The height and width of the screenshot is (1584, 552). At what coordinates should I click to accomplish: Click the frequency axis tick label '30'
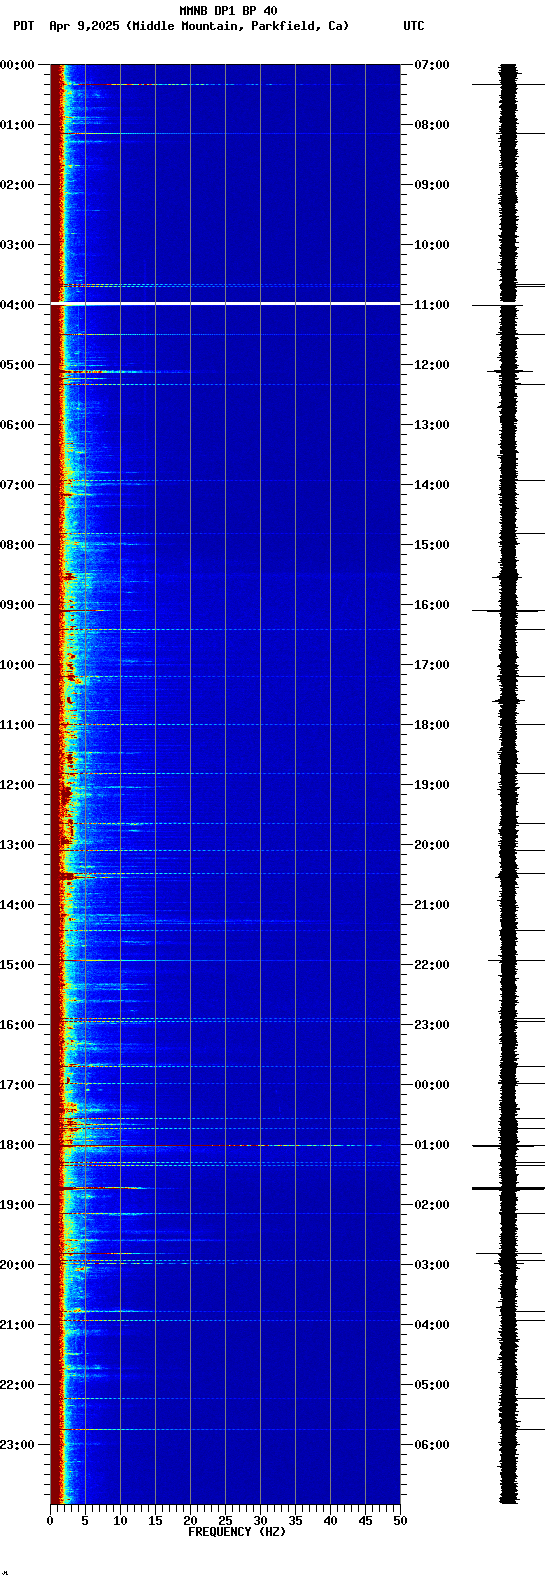coord(260,1521)
